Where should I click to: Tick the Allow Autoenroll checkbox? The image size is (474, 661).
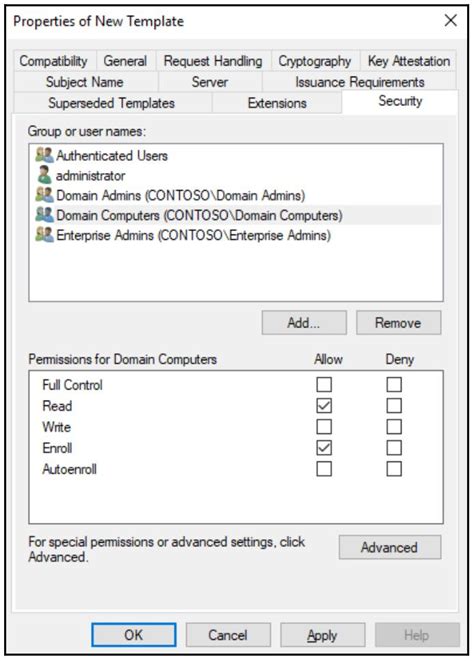tap(324, 469)
